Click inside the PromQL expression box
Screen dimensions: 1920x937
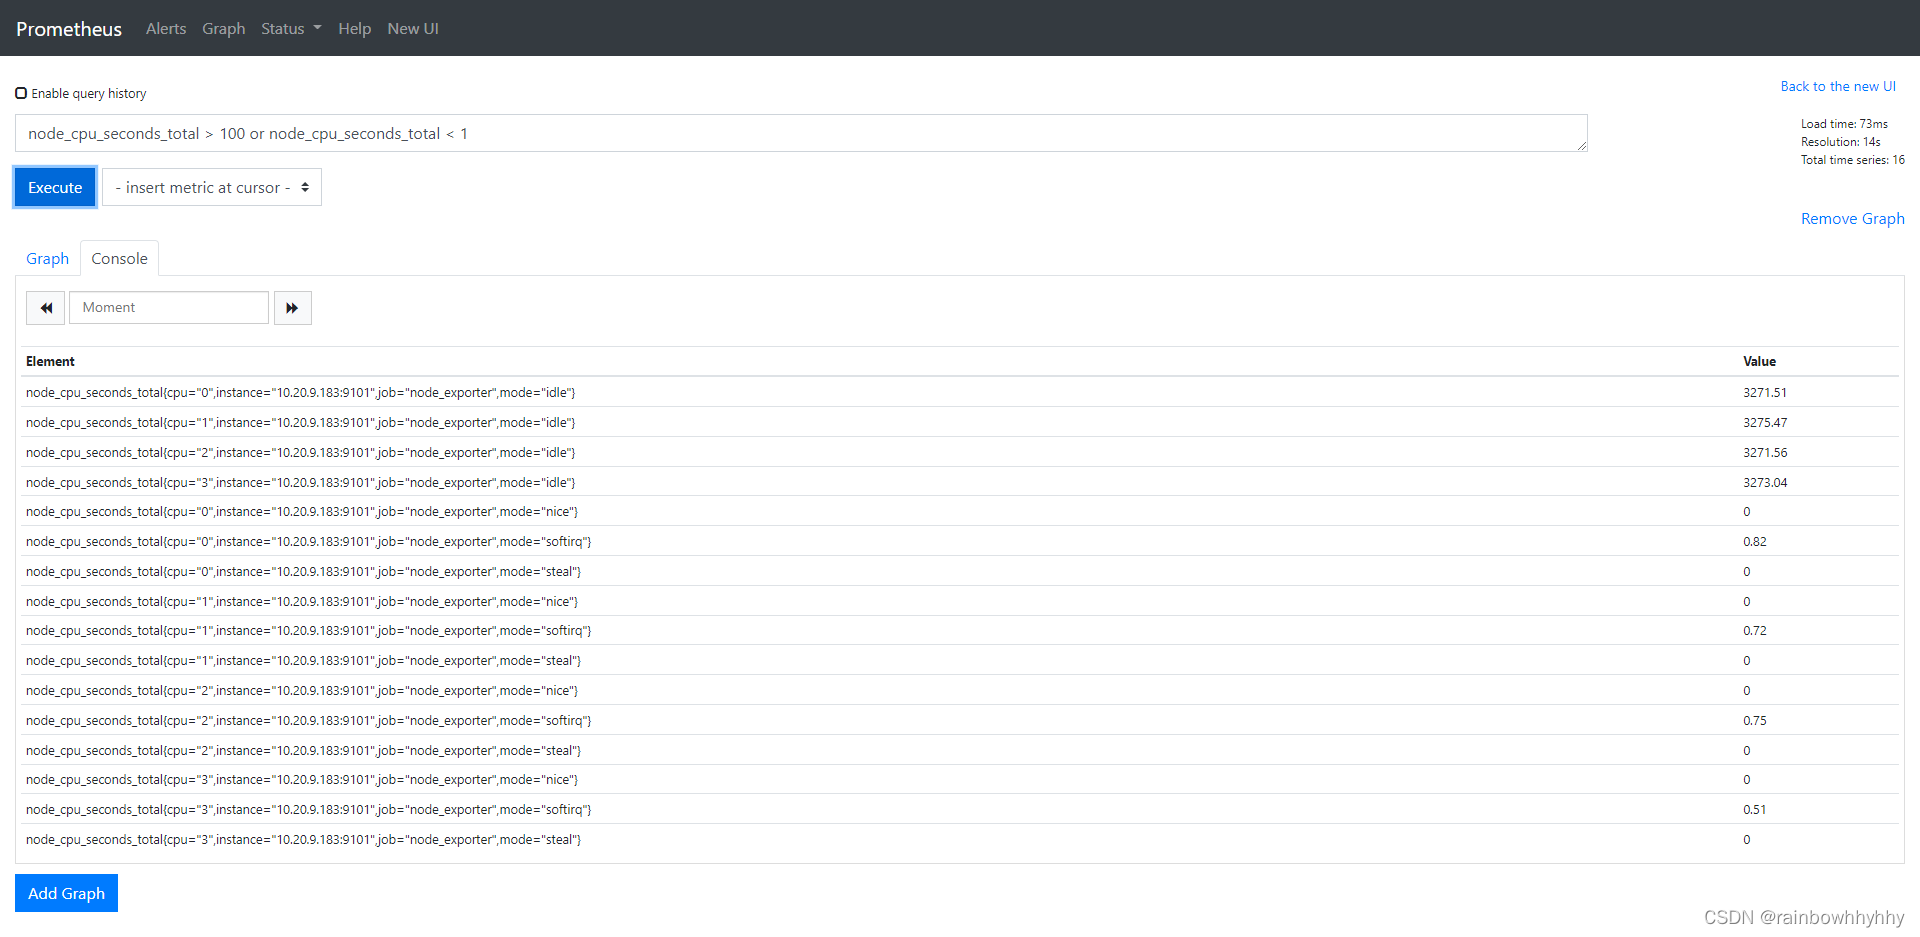point(800,133)
